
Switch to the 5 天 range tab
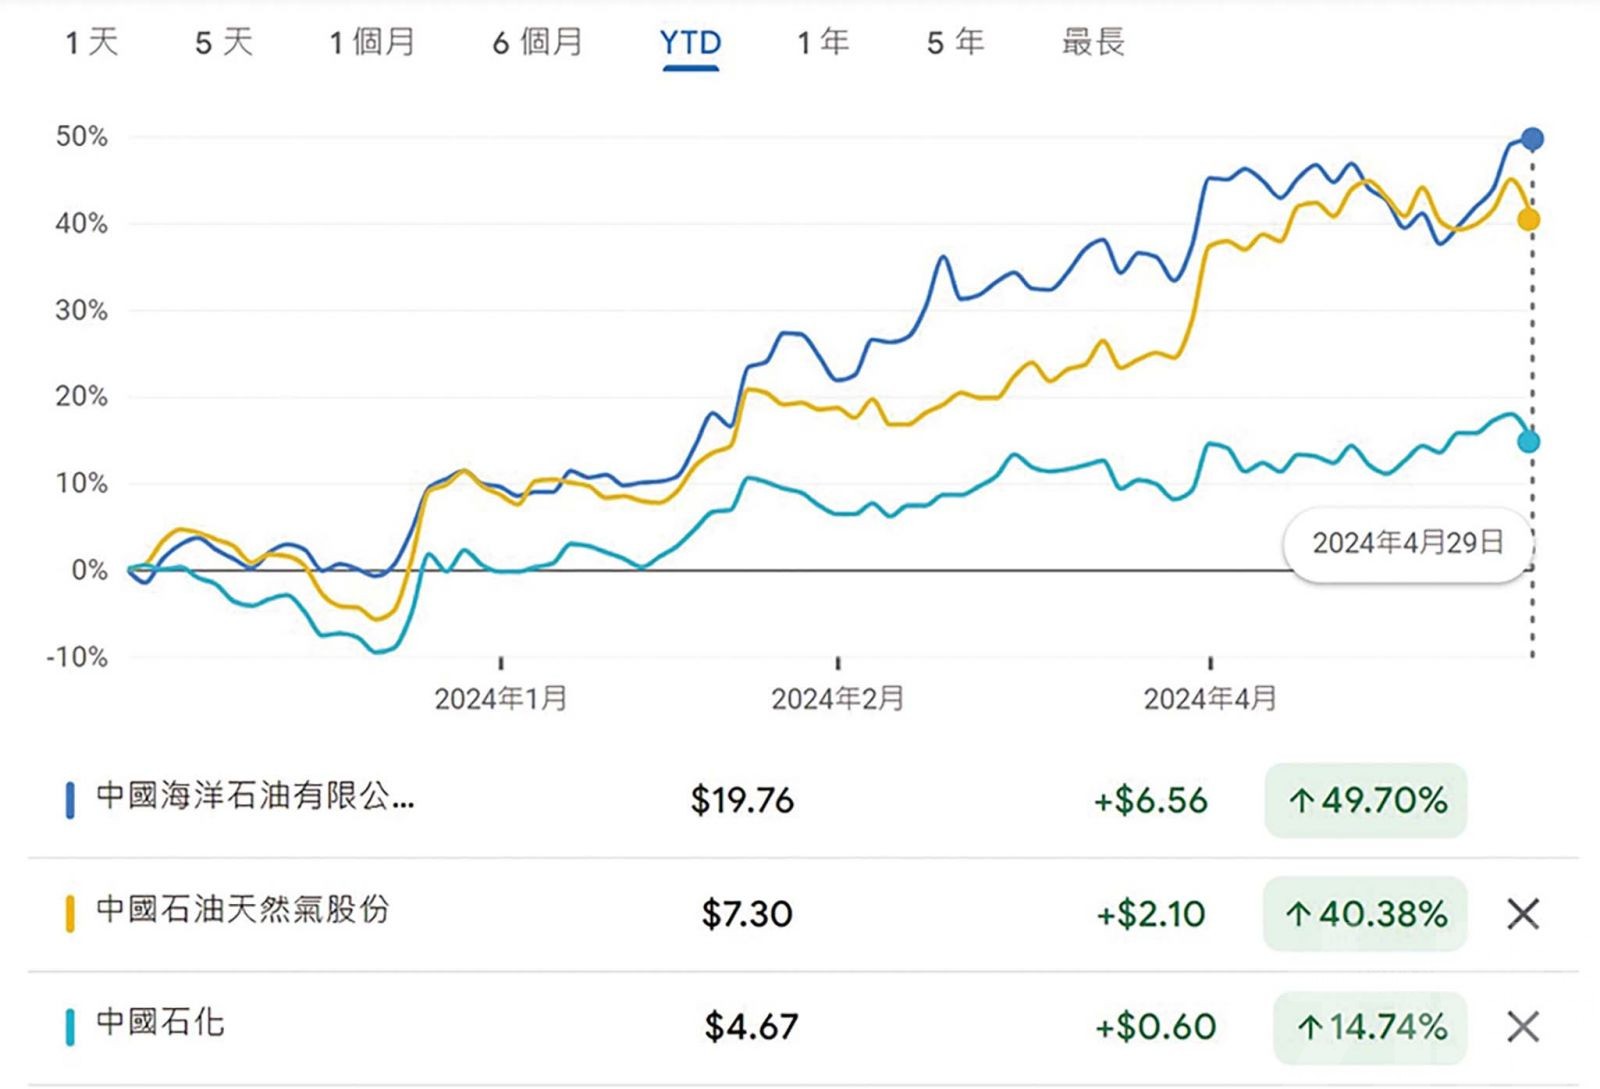[x=224, y=42]
